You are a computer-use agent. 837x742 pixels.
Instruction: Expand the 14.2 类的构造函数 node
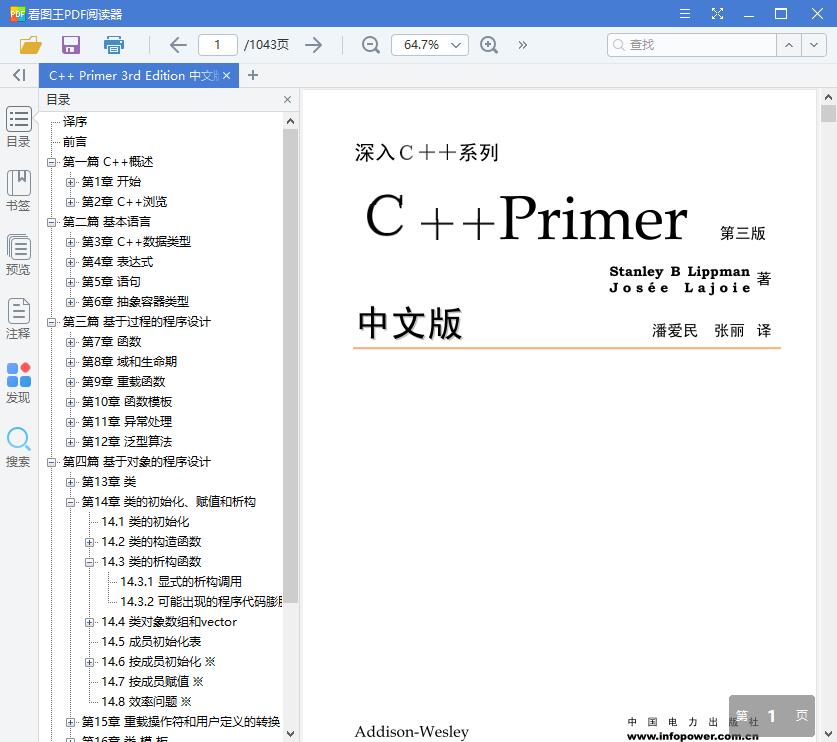90,542
